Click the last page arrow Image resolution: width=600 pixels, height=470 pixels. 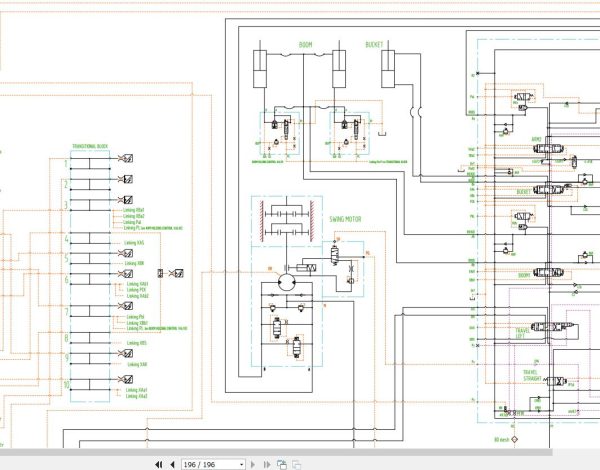[267, 465]
